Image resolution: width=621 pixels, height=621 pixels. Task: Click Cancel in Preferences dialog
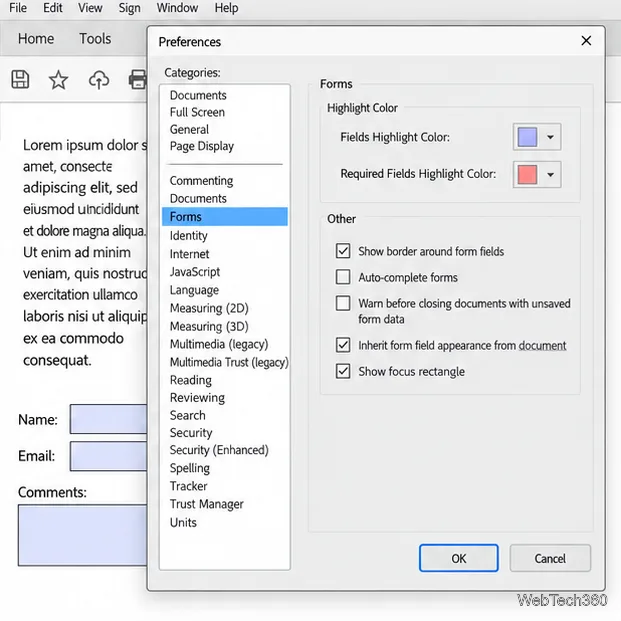pos(550,558)
